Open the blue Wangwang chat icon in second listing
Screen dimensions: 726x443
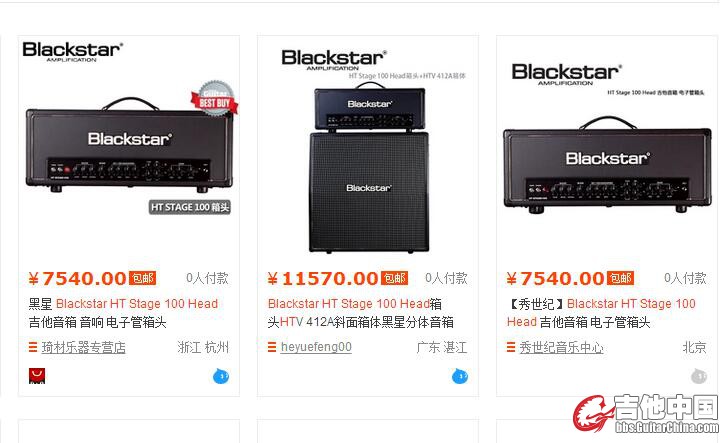point(460,376)
